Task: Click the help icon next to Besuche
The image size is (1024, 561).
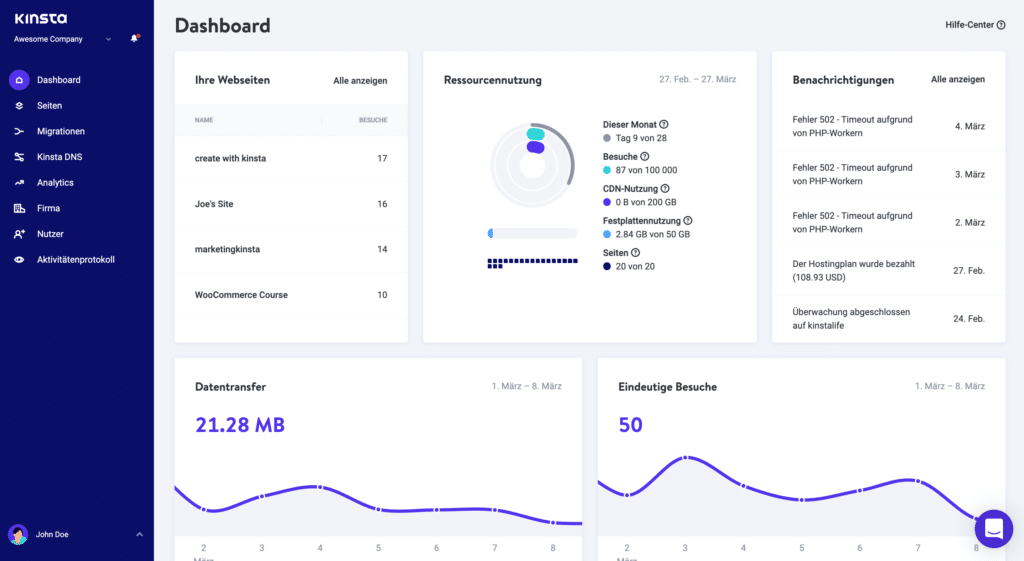Action: click(644, 157)
